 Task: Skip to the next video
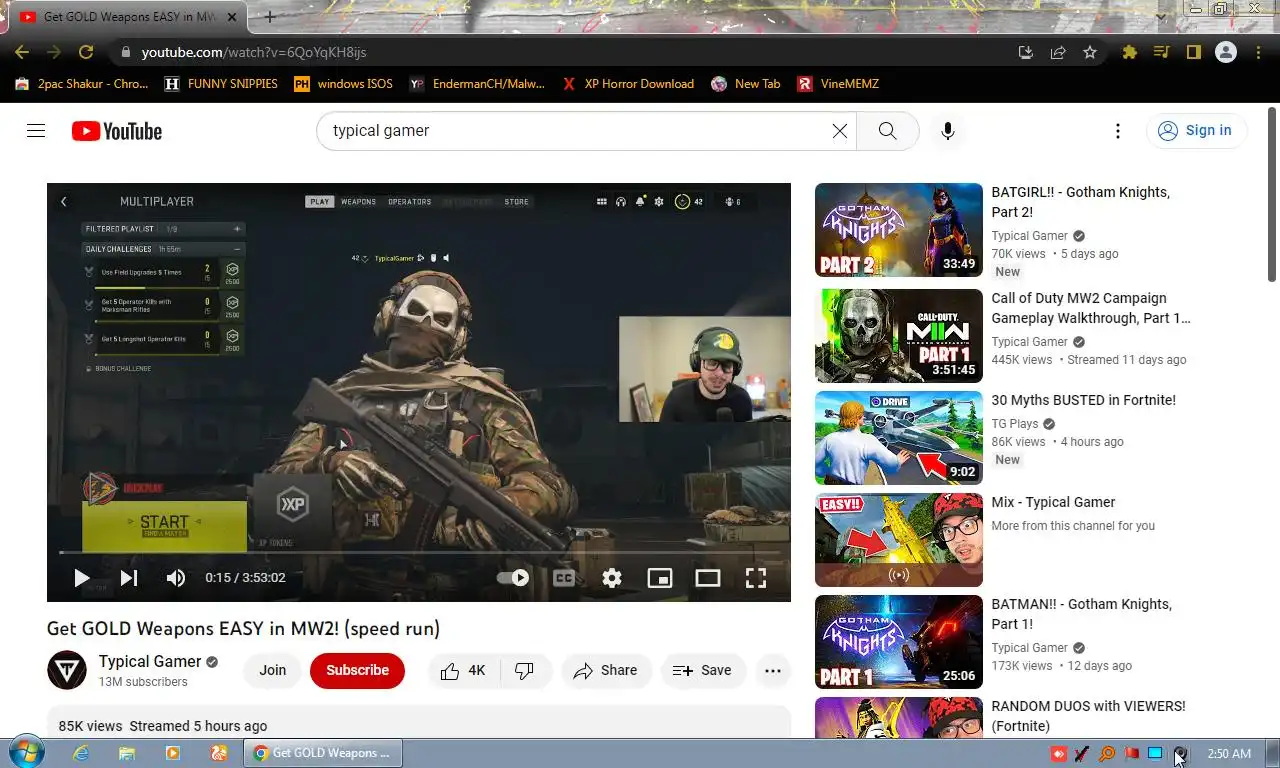(129, 577)
